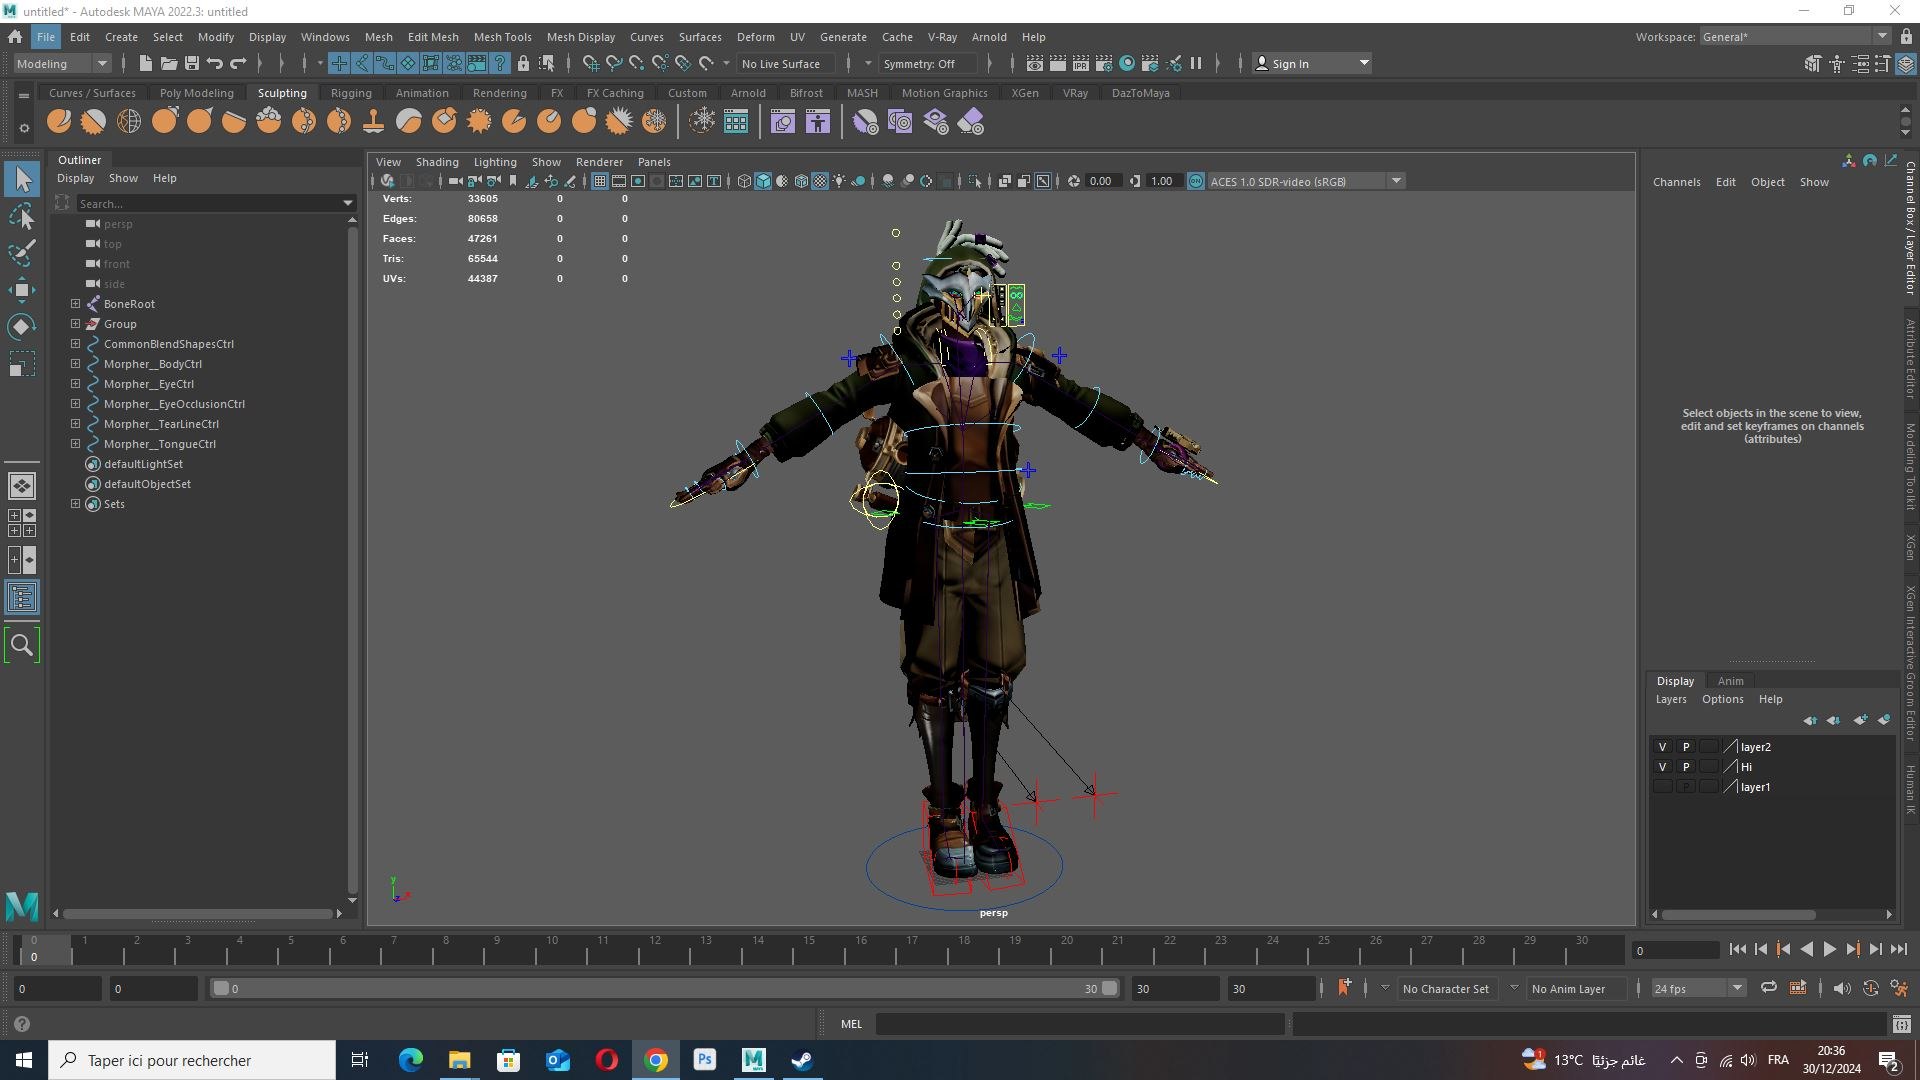This screenshot has width=1920, height=1080.
Task: Click the four-pane layout icon
Action: [x=22, y=523]
